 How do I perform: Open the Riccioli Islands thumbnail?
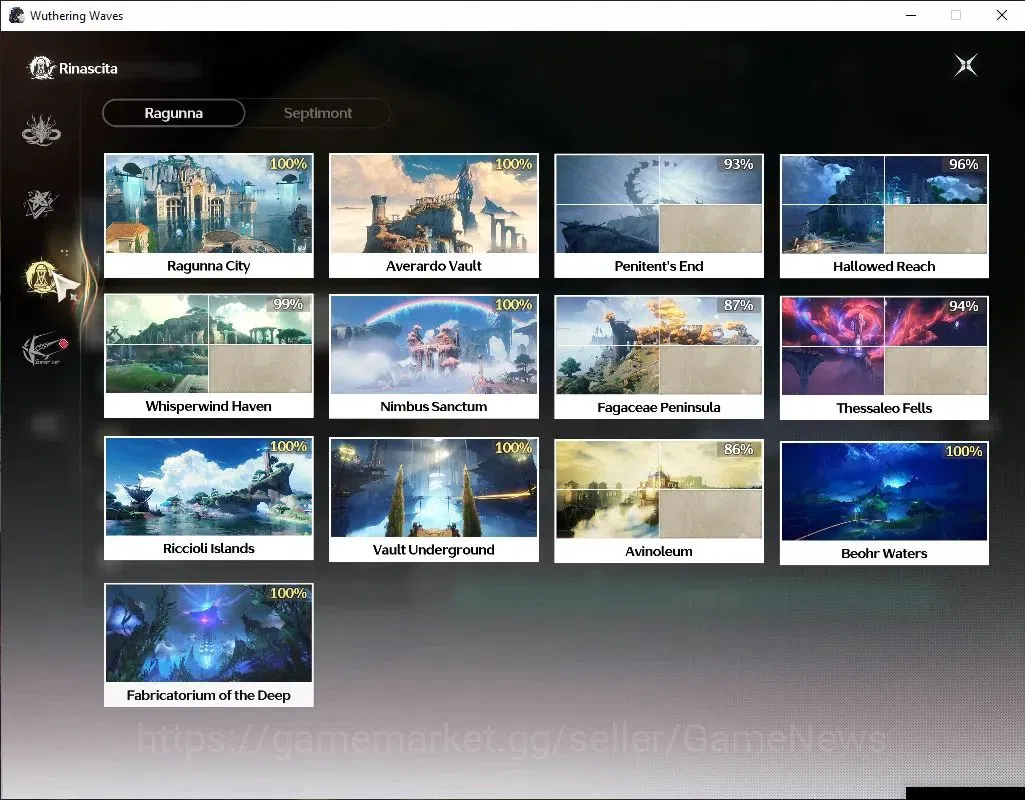[209, 498]
